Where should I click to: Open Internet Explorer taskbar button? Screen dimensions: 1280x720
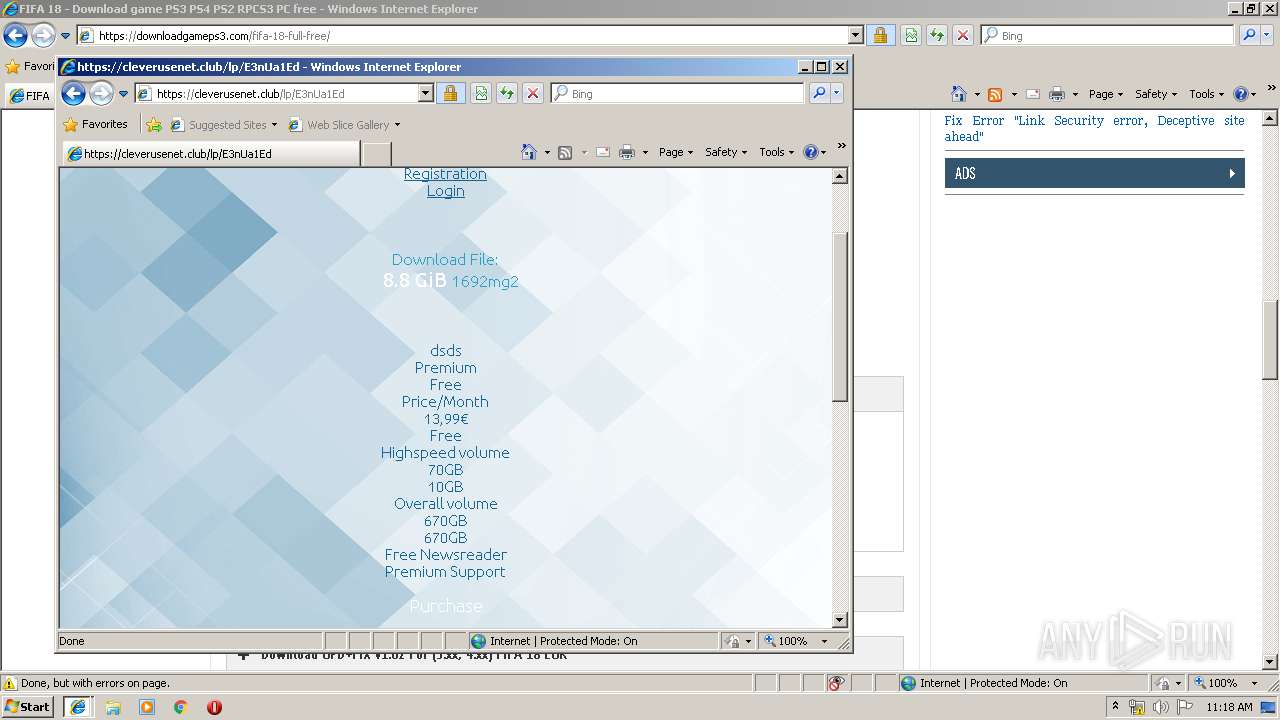78,707
